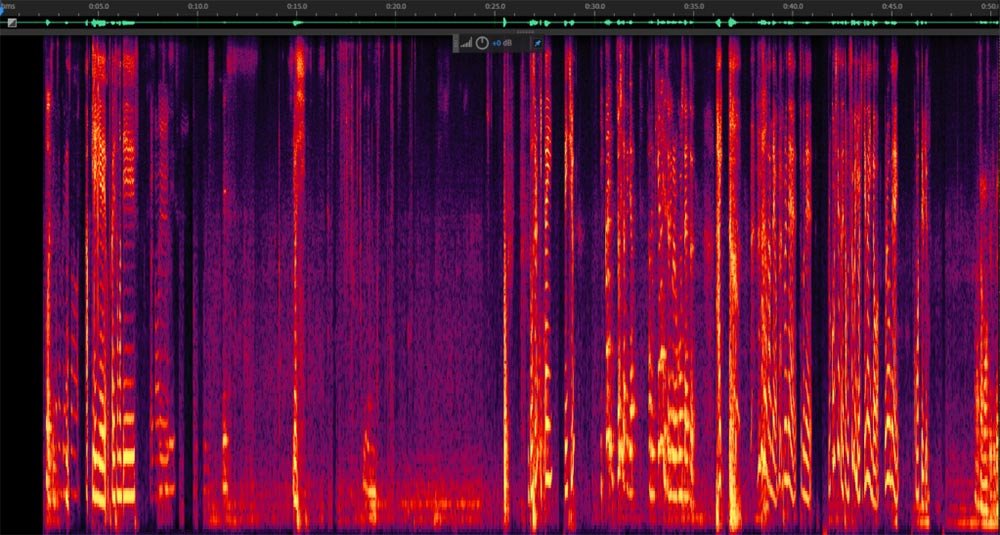Click the spectral display toggle icon at top-left

coord(12,22)
